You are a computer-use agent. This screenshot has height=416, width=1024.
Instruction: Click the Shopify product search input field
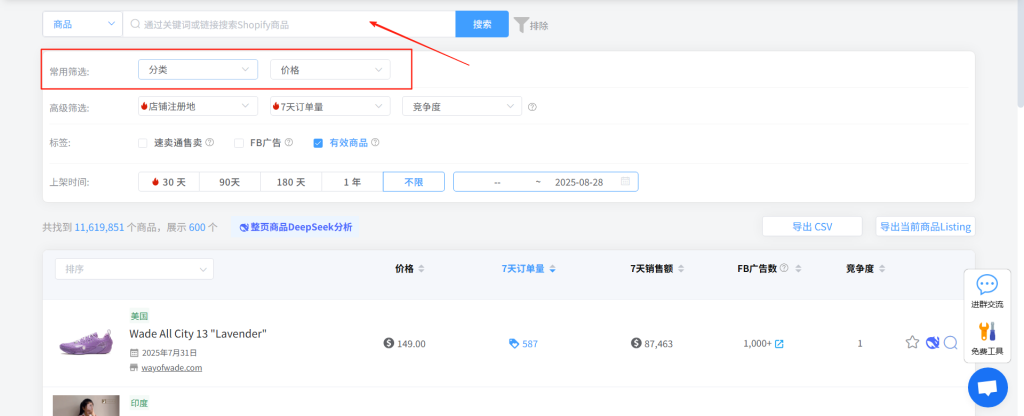[290, 24]
